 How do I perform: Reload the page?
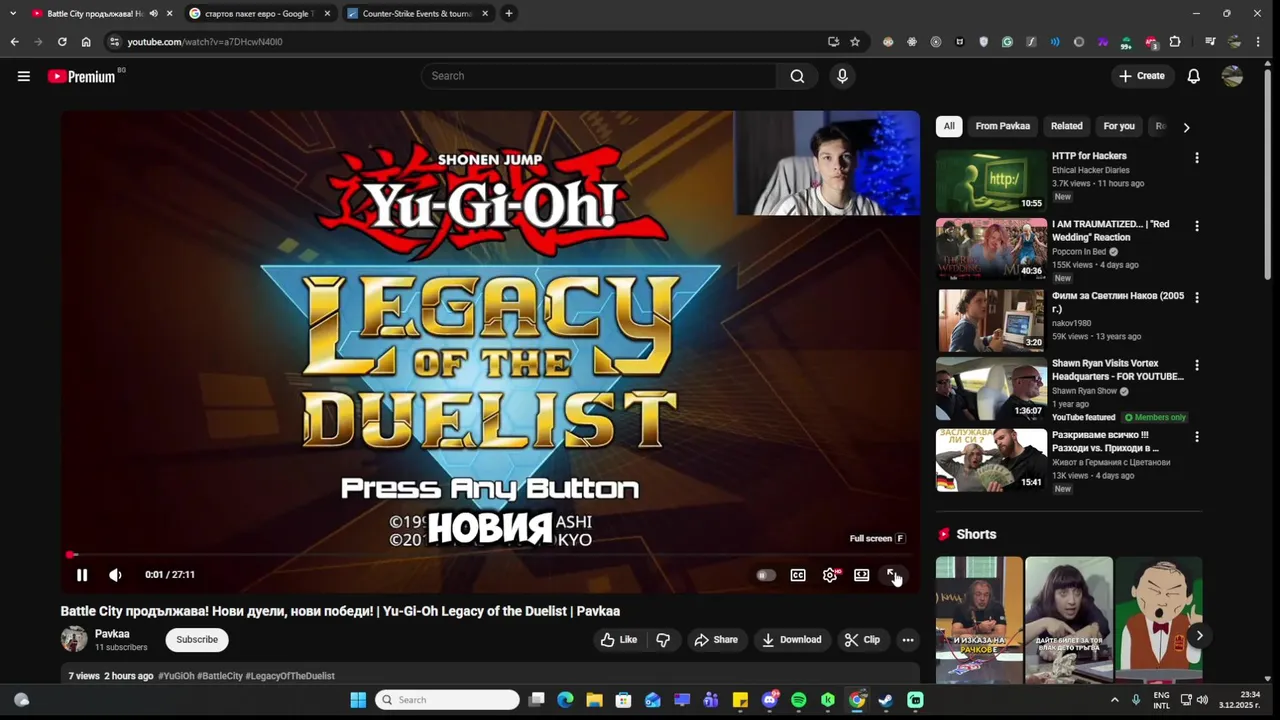tap(62, 42)
